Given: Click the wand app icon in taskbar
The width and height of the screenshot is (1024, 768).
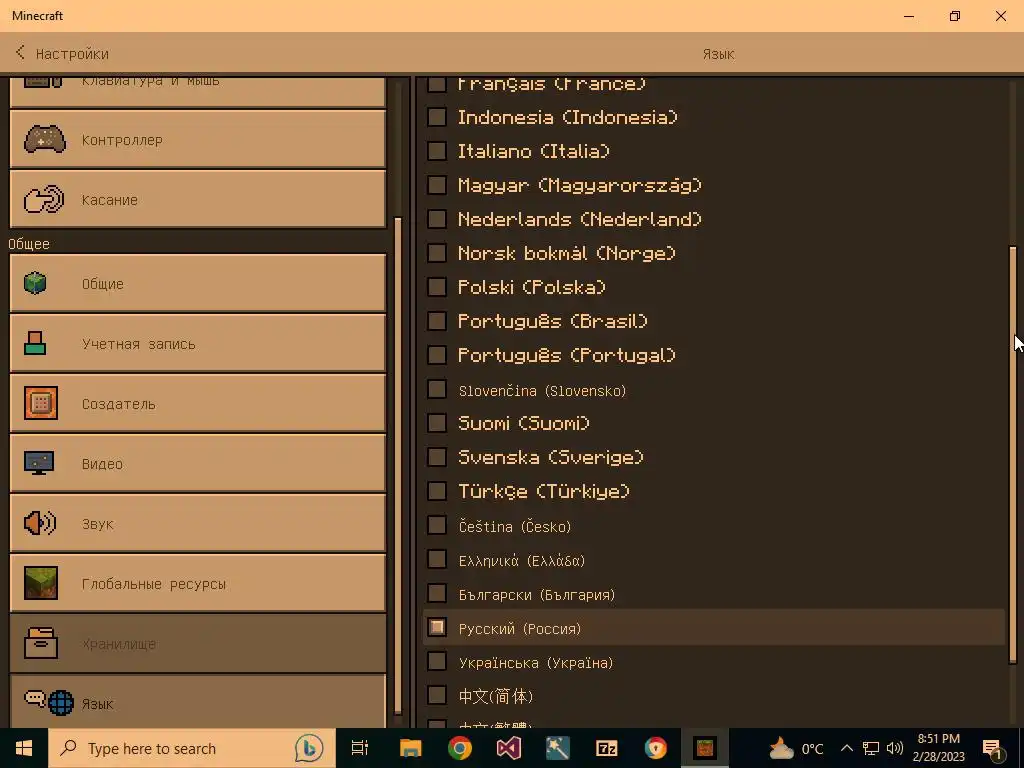Looking at the screenshot, I should click(558, 748).
